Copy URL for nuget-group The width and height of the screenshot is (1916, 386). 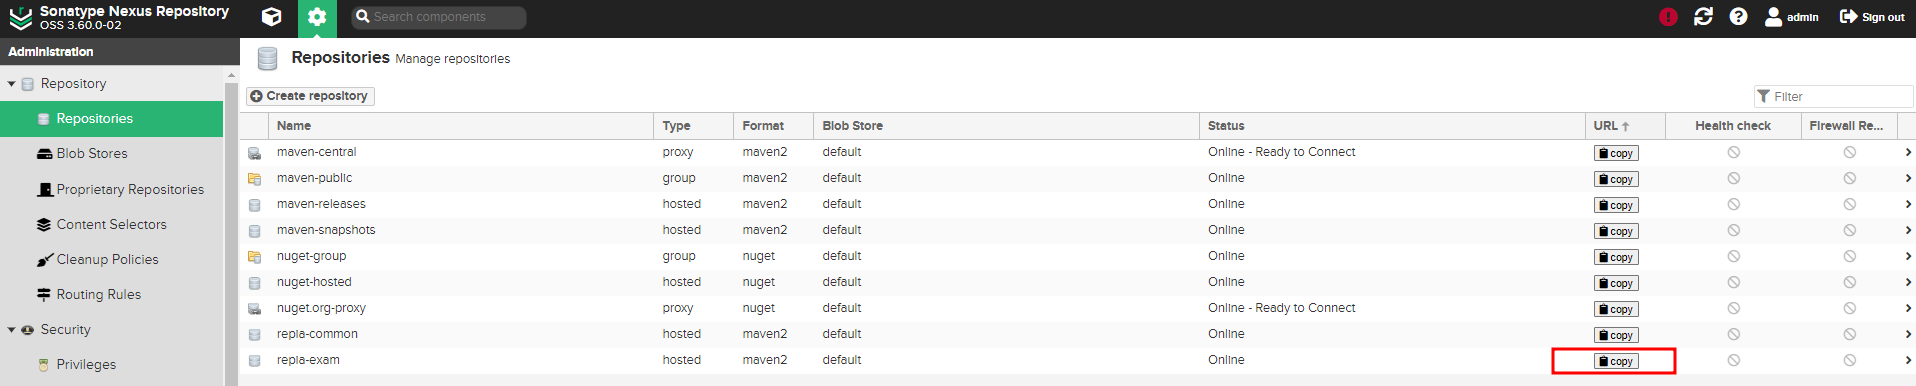tap(1616, 257)
